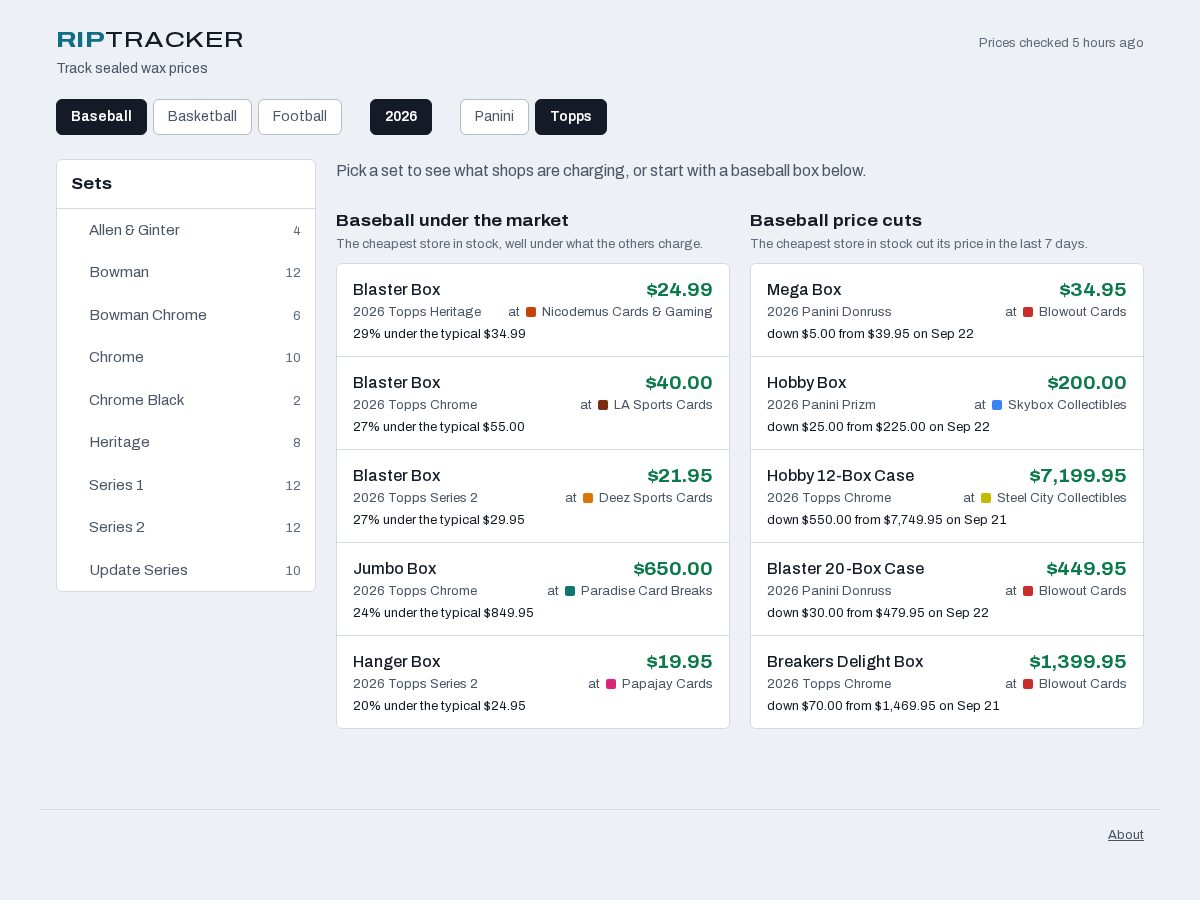Image resolution: width=1200 pixels, height=900 pixels.
Task: Click '29% under the typical $34.99' text
Action: 439,334
